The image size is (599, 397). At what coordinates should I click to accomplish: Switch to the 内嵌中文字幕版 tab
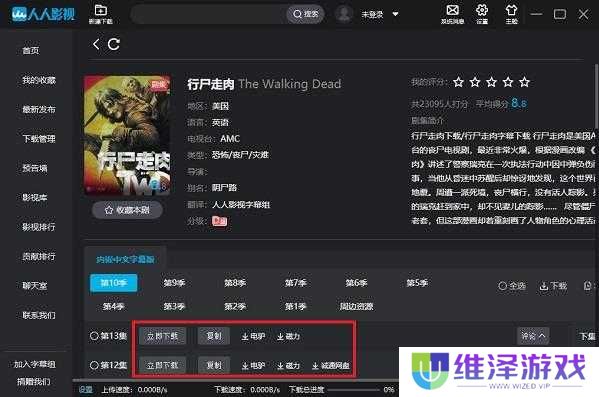(125, 259)
